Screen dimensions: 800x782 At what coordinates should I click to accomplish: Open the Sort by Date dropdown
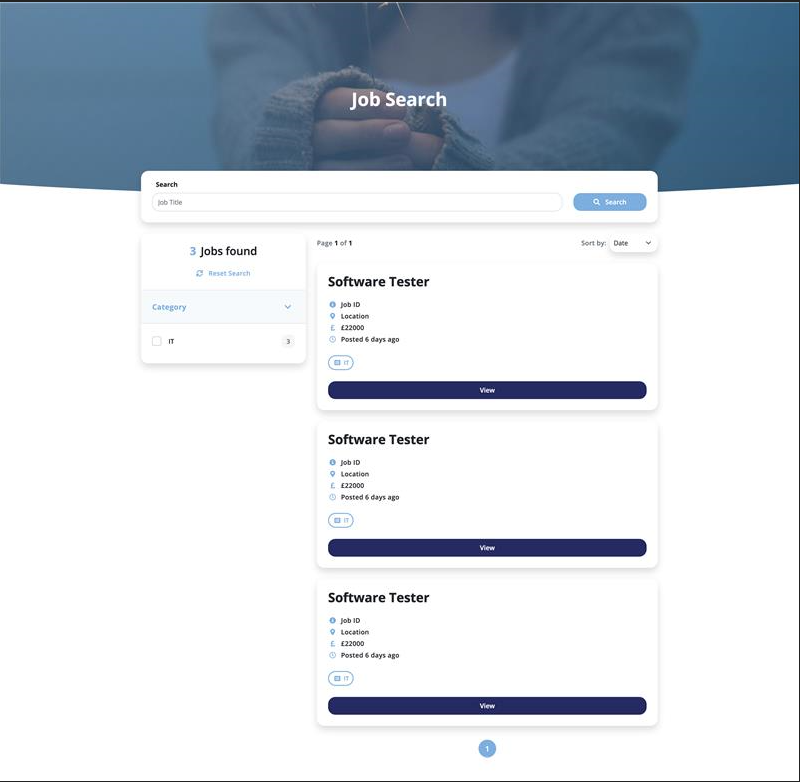(x=633, y=243)
